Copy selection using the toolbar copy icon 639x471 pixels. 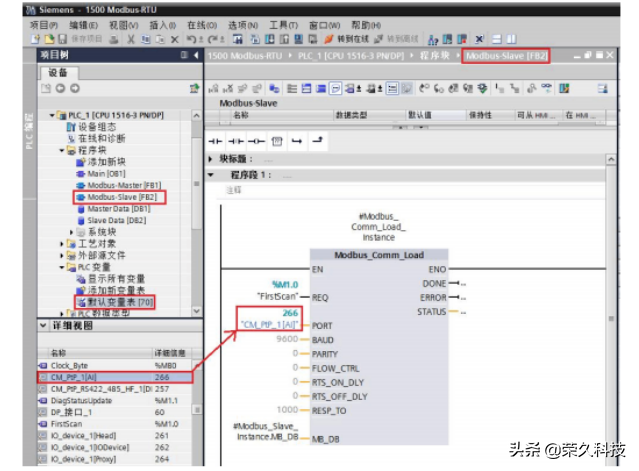pos(145,40)
